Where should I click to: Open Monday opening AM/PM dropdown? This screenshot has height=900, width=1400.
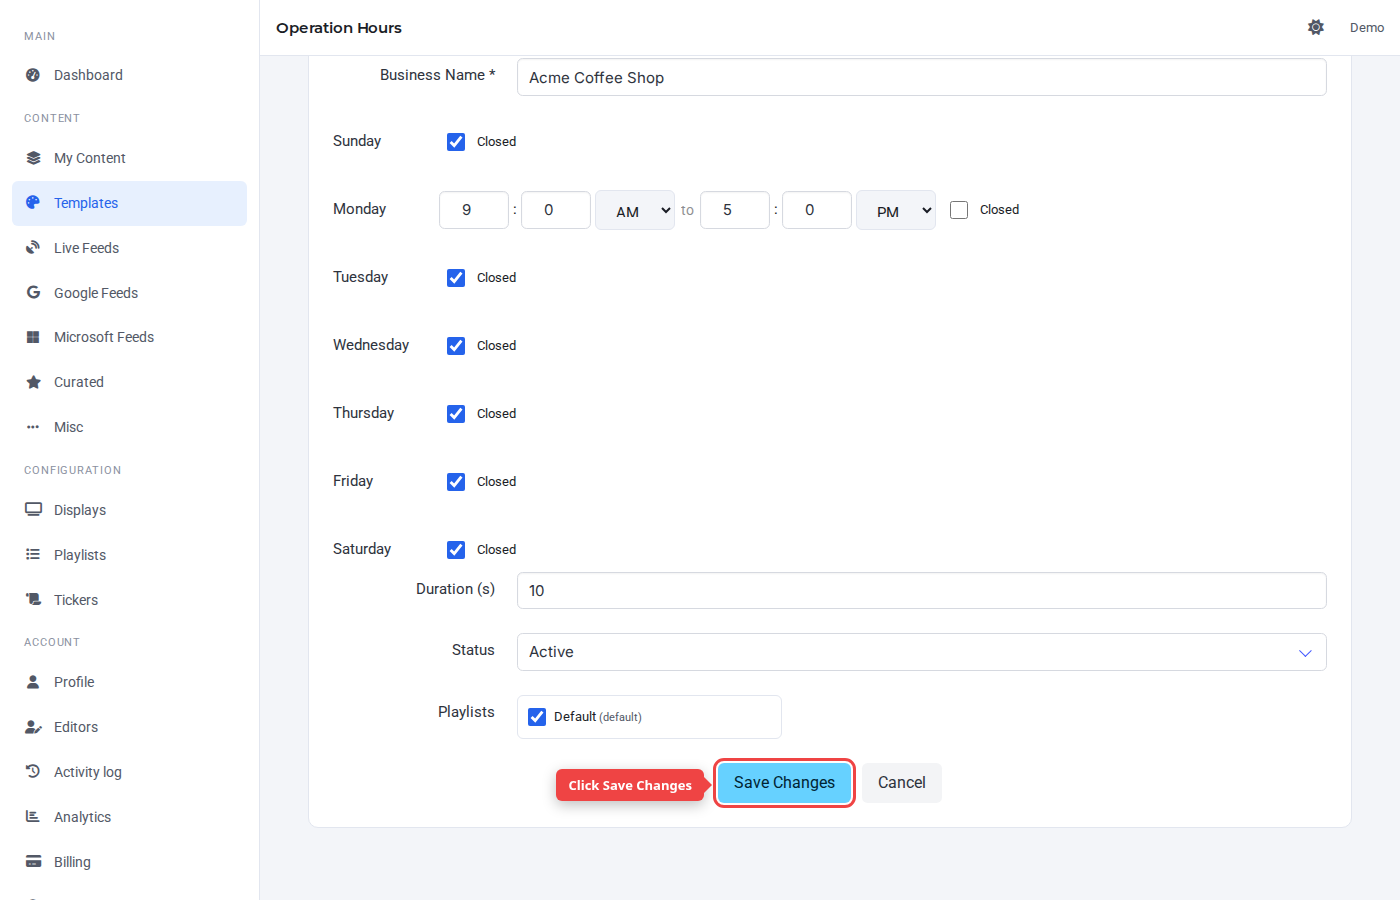(x=635, y=210)
